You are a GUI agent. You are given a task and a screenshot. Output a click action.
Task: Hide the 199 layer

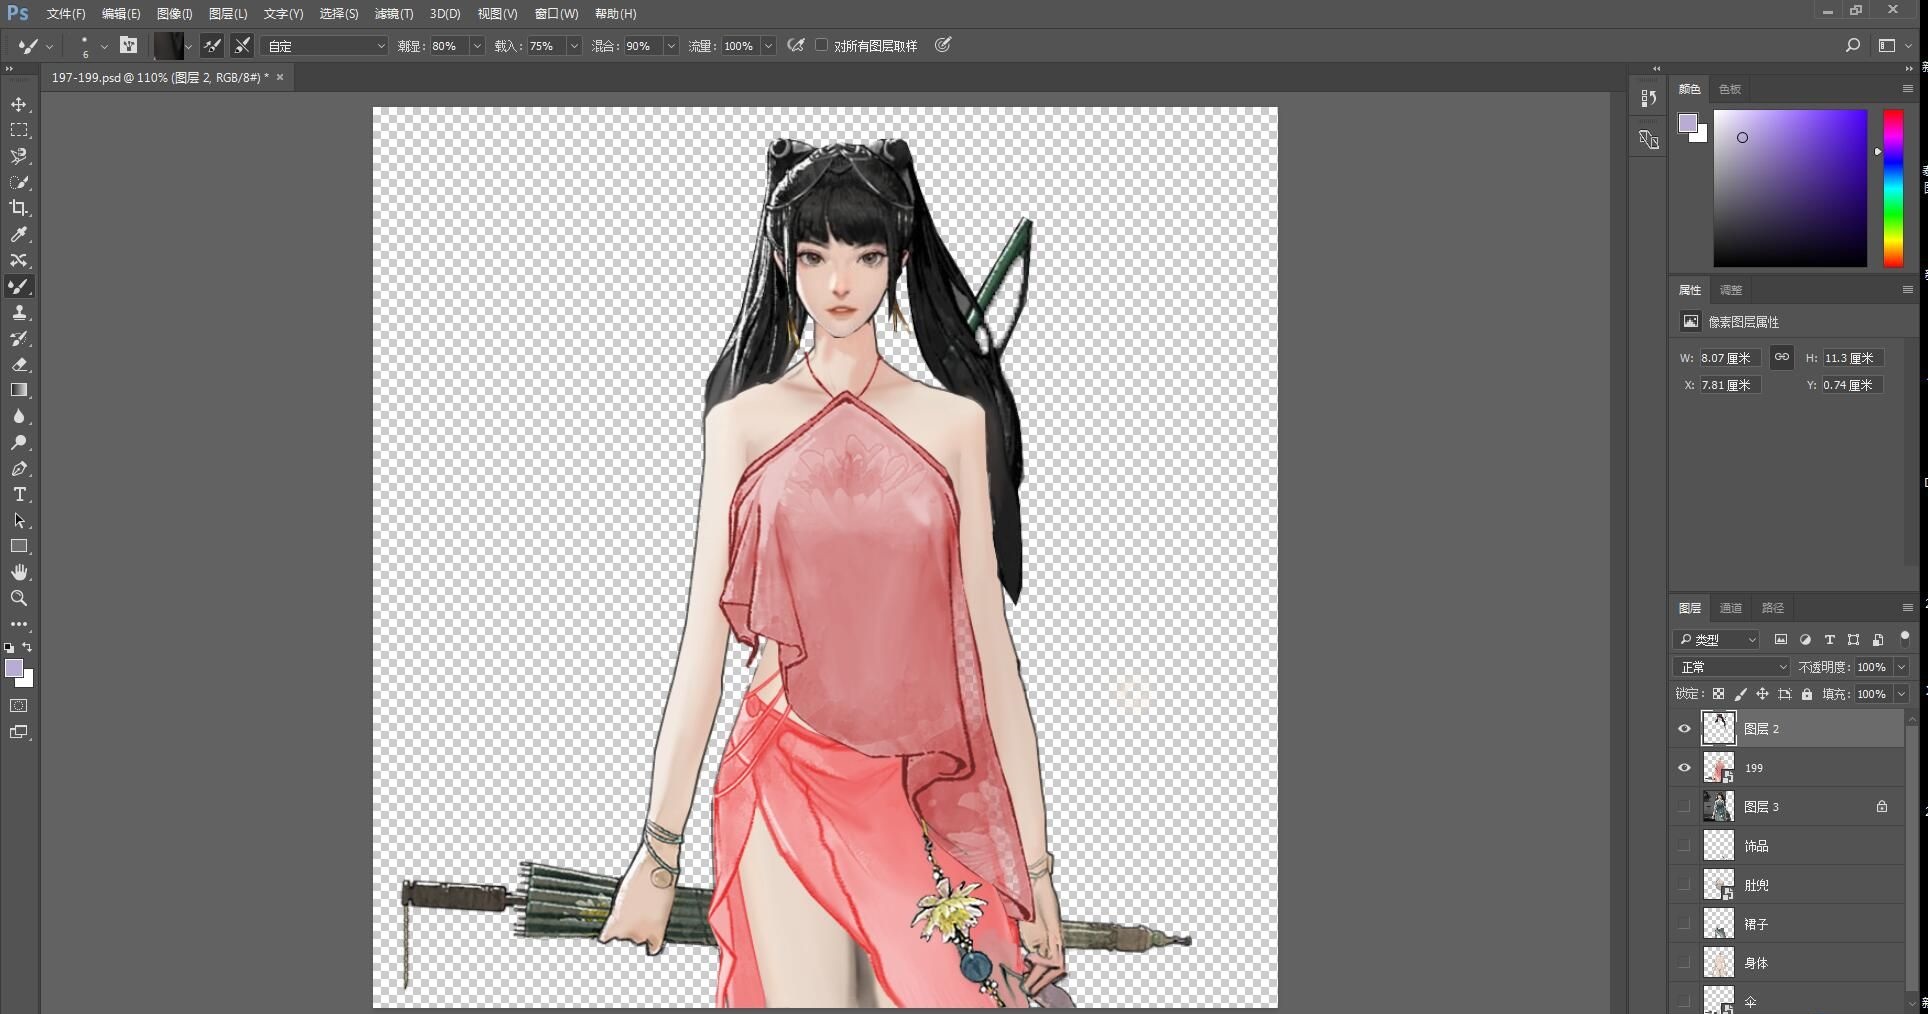coord(1684,768)
